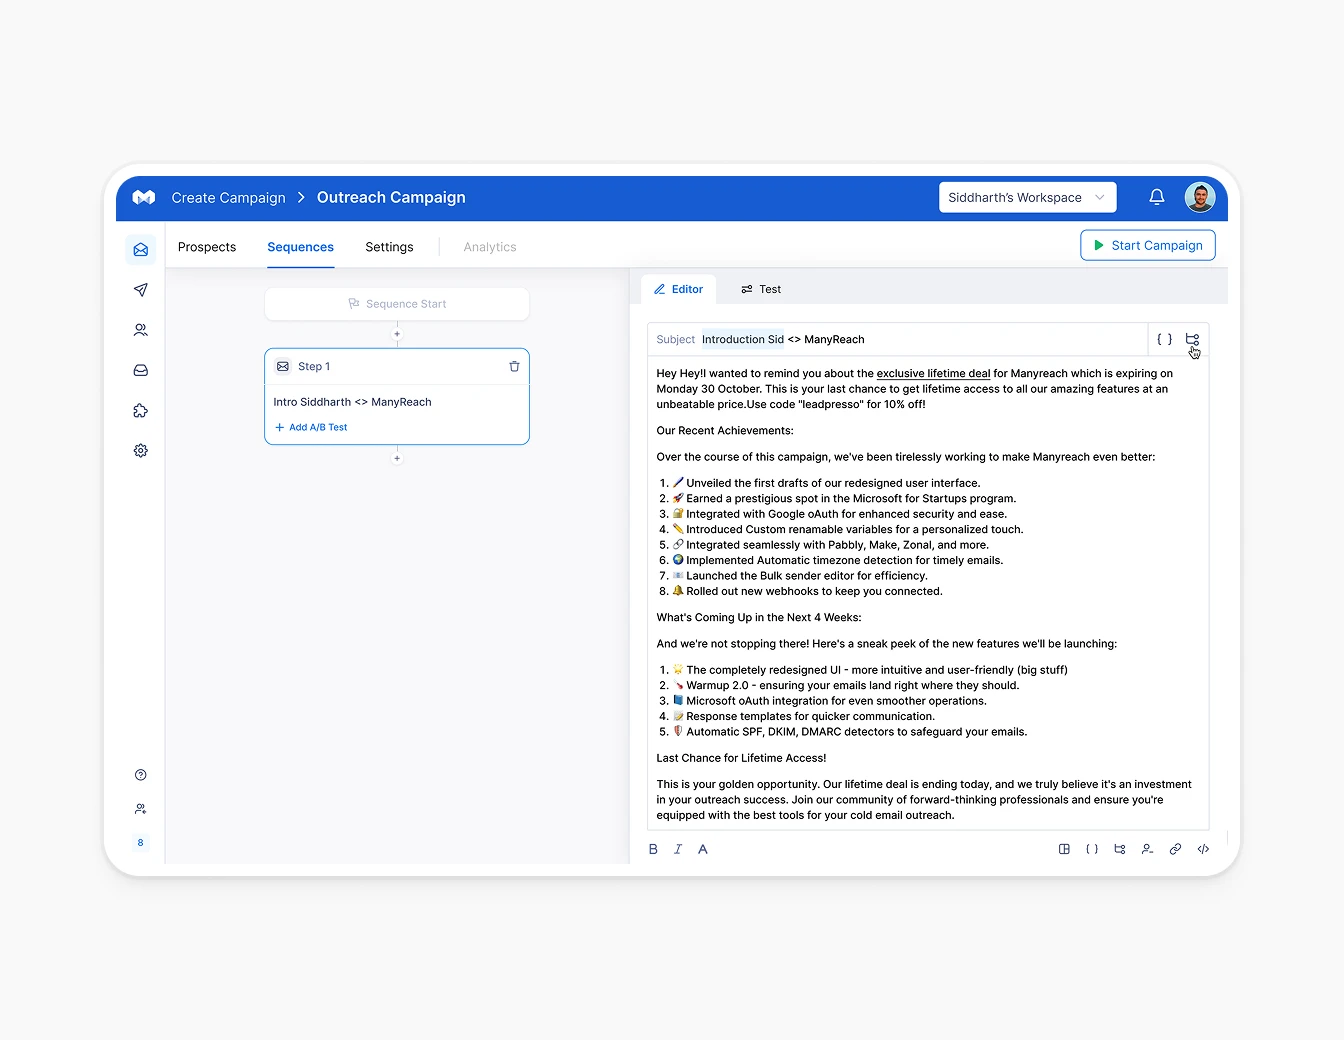Open the code view icon in editor toolbar
The height and width of the screenshot is (1040, 1344).
[x=1203, y=849]
